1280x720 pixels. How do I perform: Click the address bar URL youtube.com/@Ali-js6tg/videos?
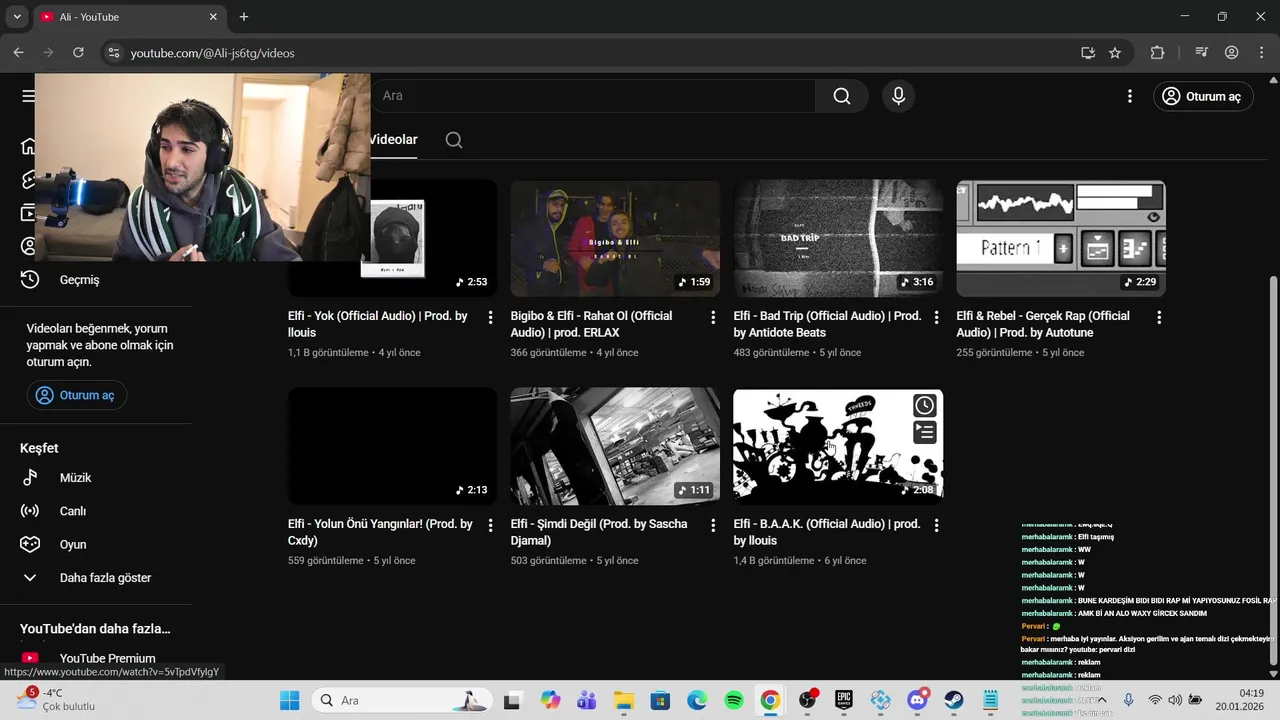(x=213, y=53)
